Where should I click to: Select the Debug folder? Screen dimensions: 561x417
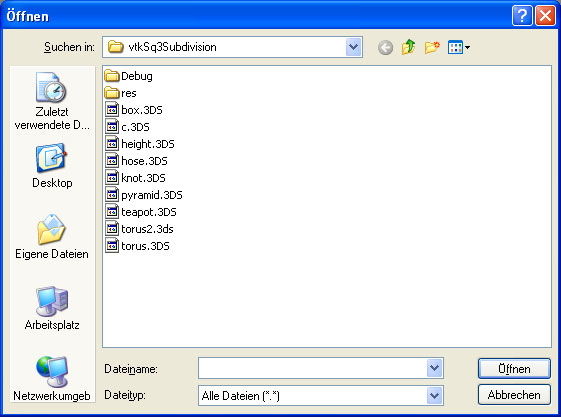[129, 76]
